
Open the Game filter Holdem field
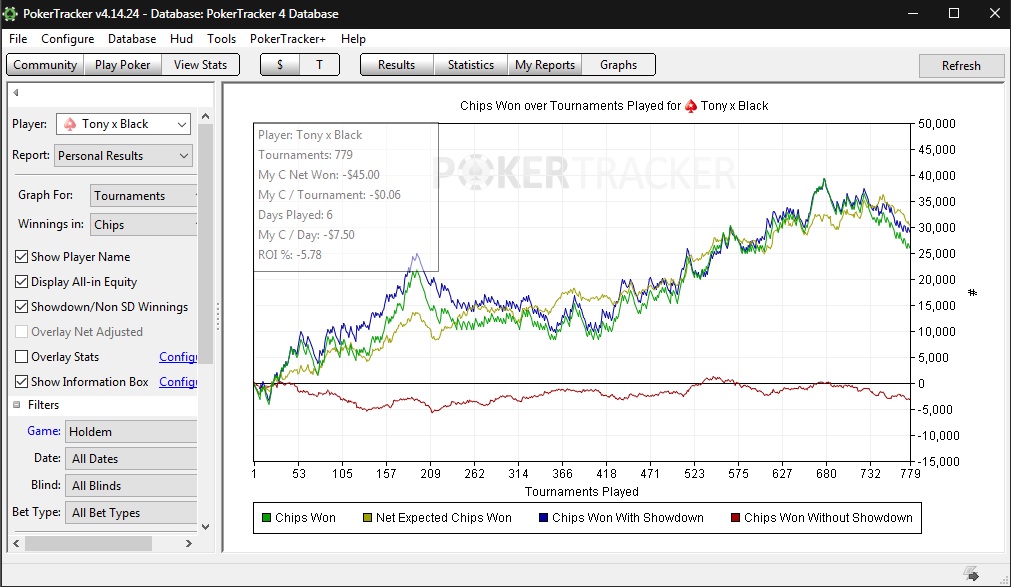(131, 432)
